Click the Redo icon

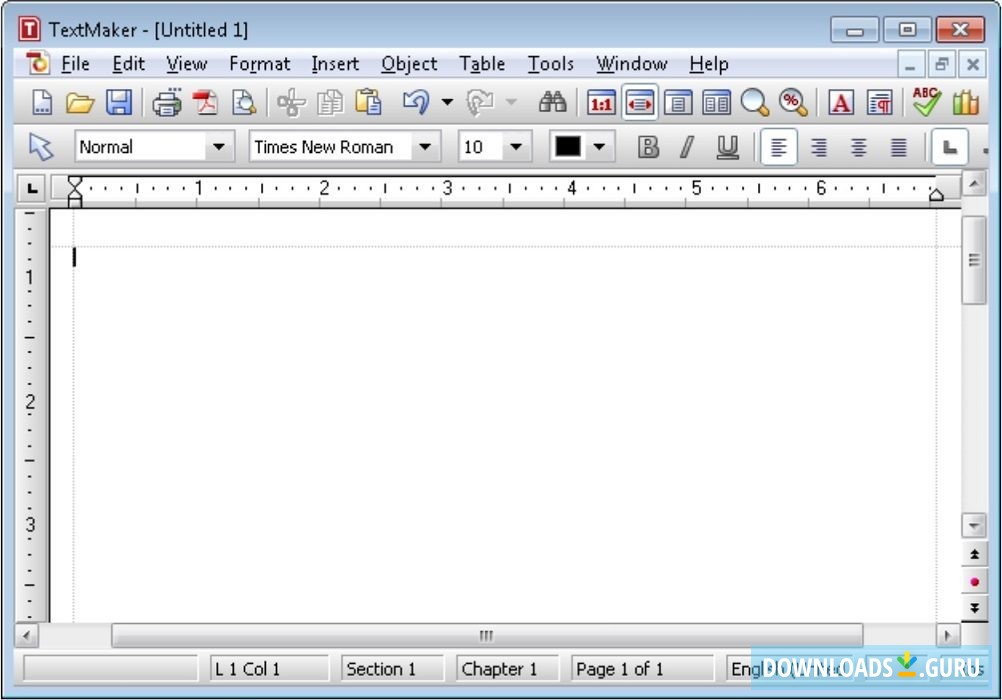(x=480, y=102)
